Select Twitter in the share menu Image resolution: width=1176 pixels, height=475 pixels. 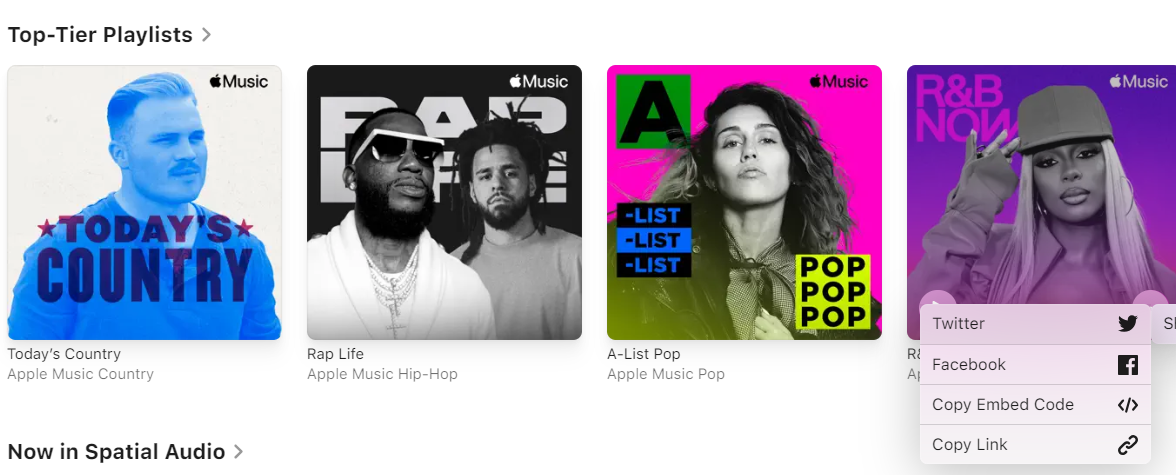[x=1035, y=324]
